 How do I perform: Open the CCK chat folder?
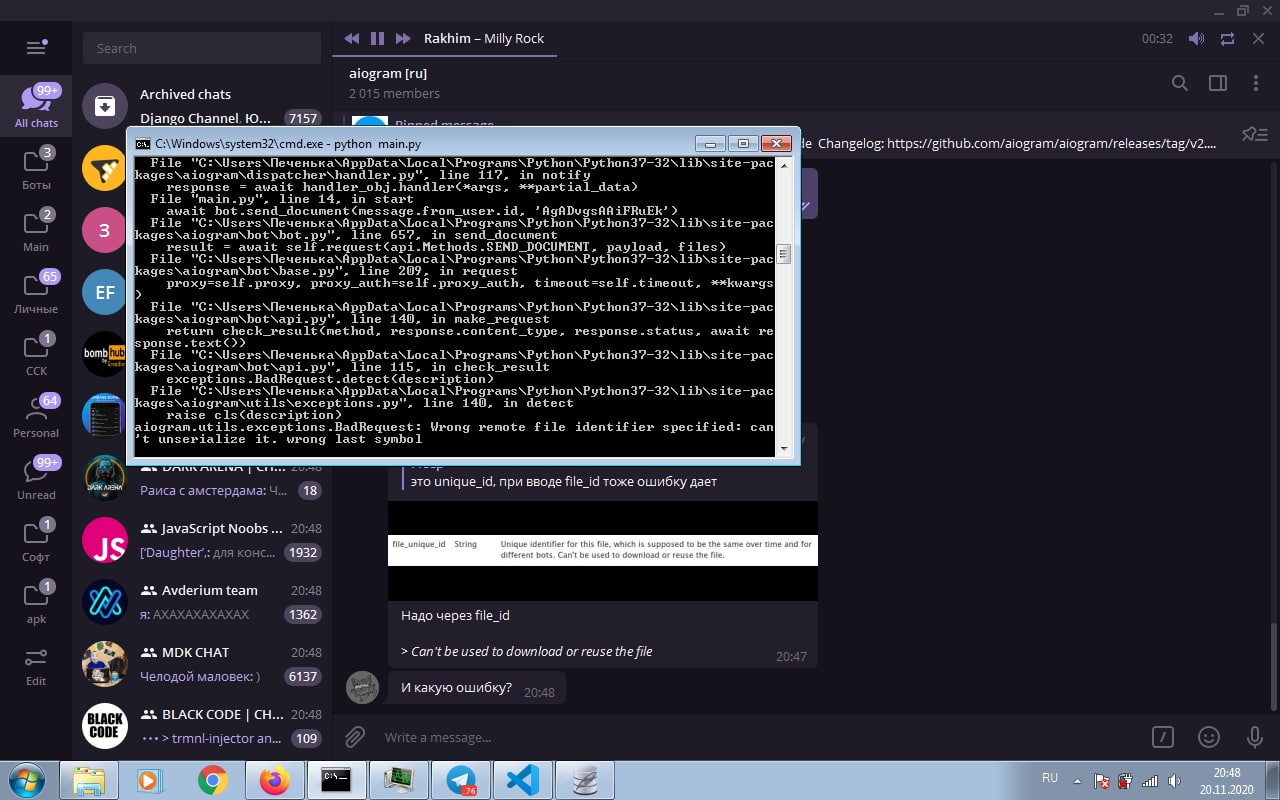[x=36, y=354]
